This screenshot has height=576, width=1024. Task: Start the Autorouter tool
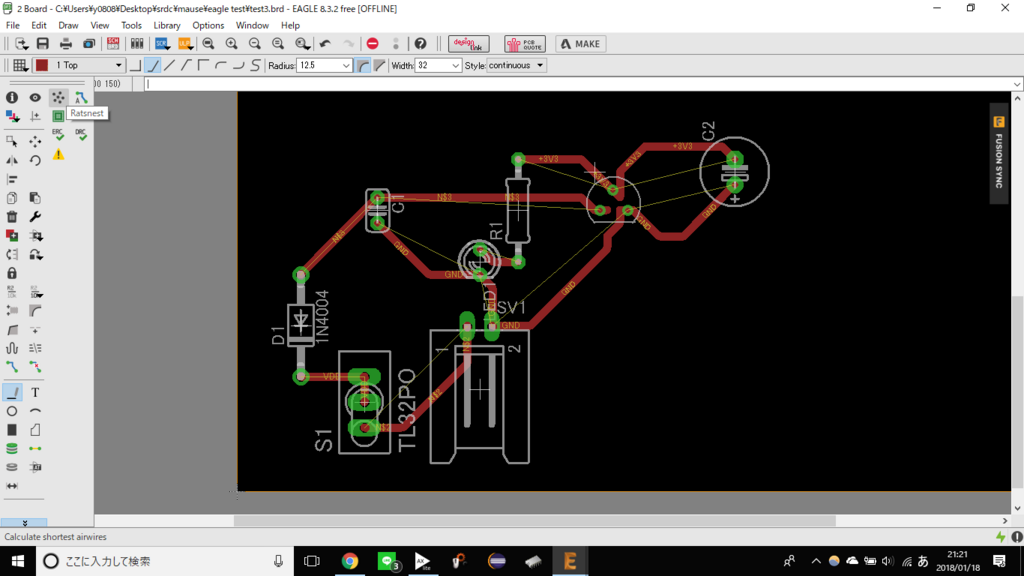[x=81, y=97]
